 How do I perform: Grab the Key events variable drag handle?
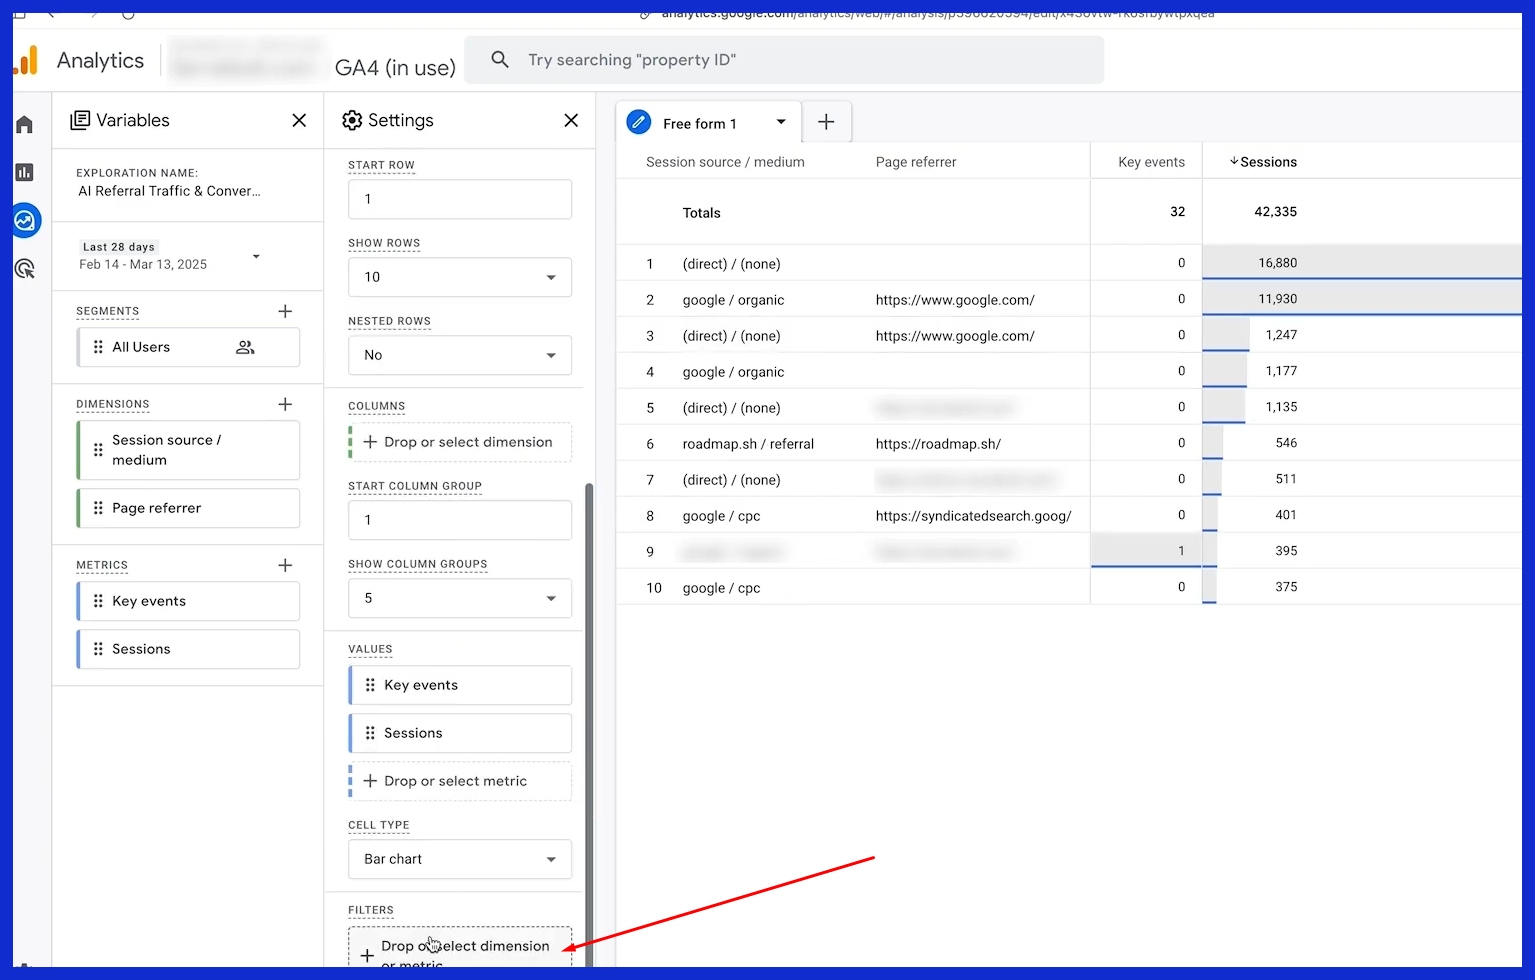(98, 601)
